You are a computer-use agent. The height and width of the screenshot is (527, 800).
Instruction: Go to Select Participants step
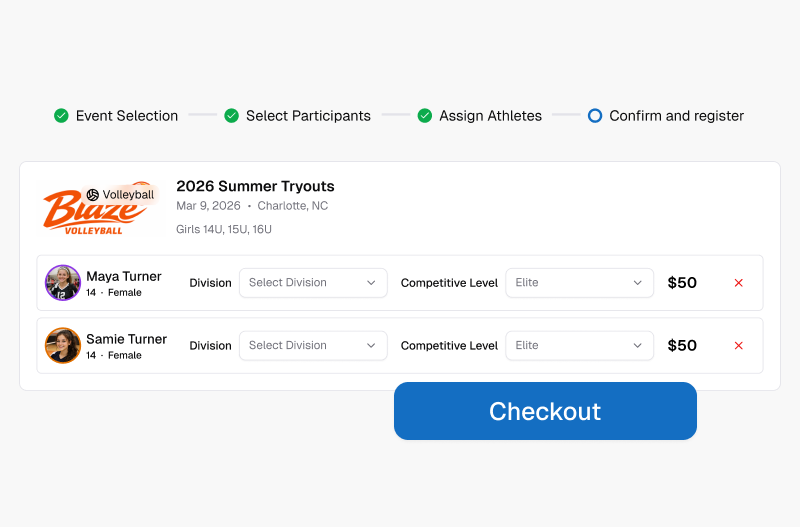[308, 116]
